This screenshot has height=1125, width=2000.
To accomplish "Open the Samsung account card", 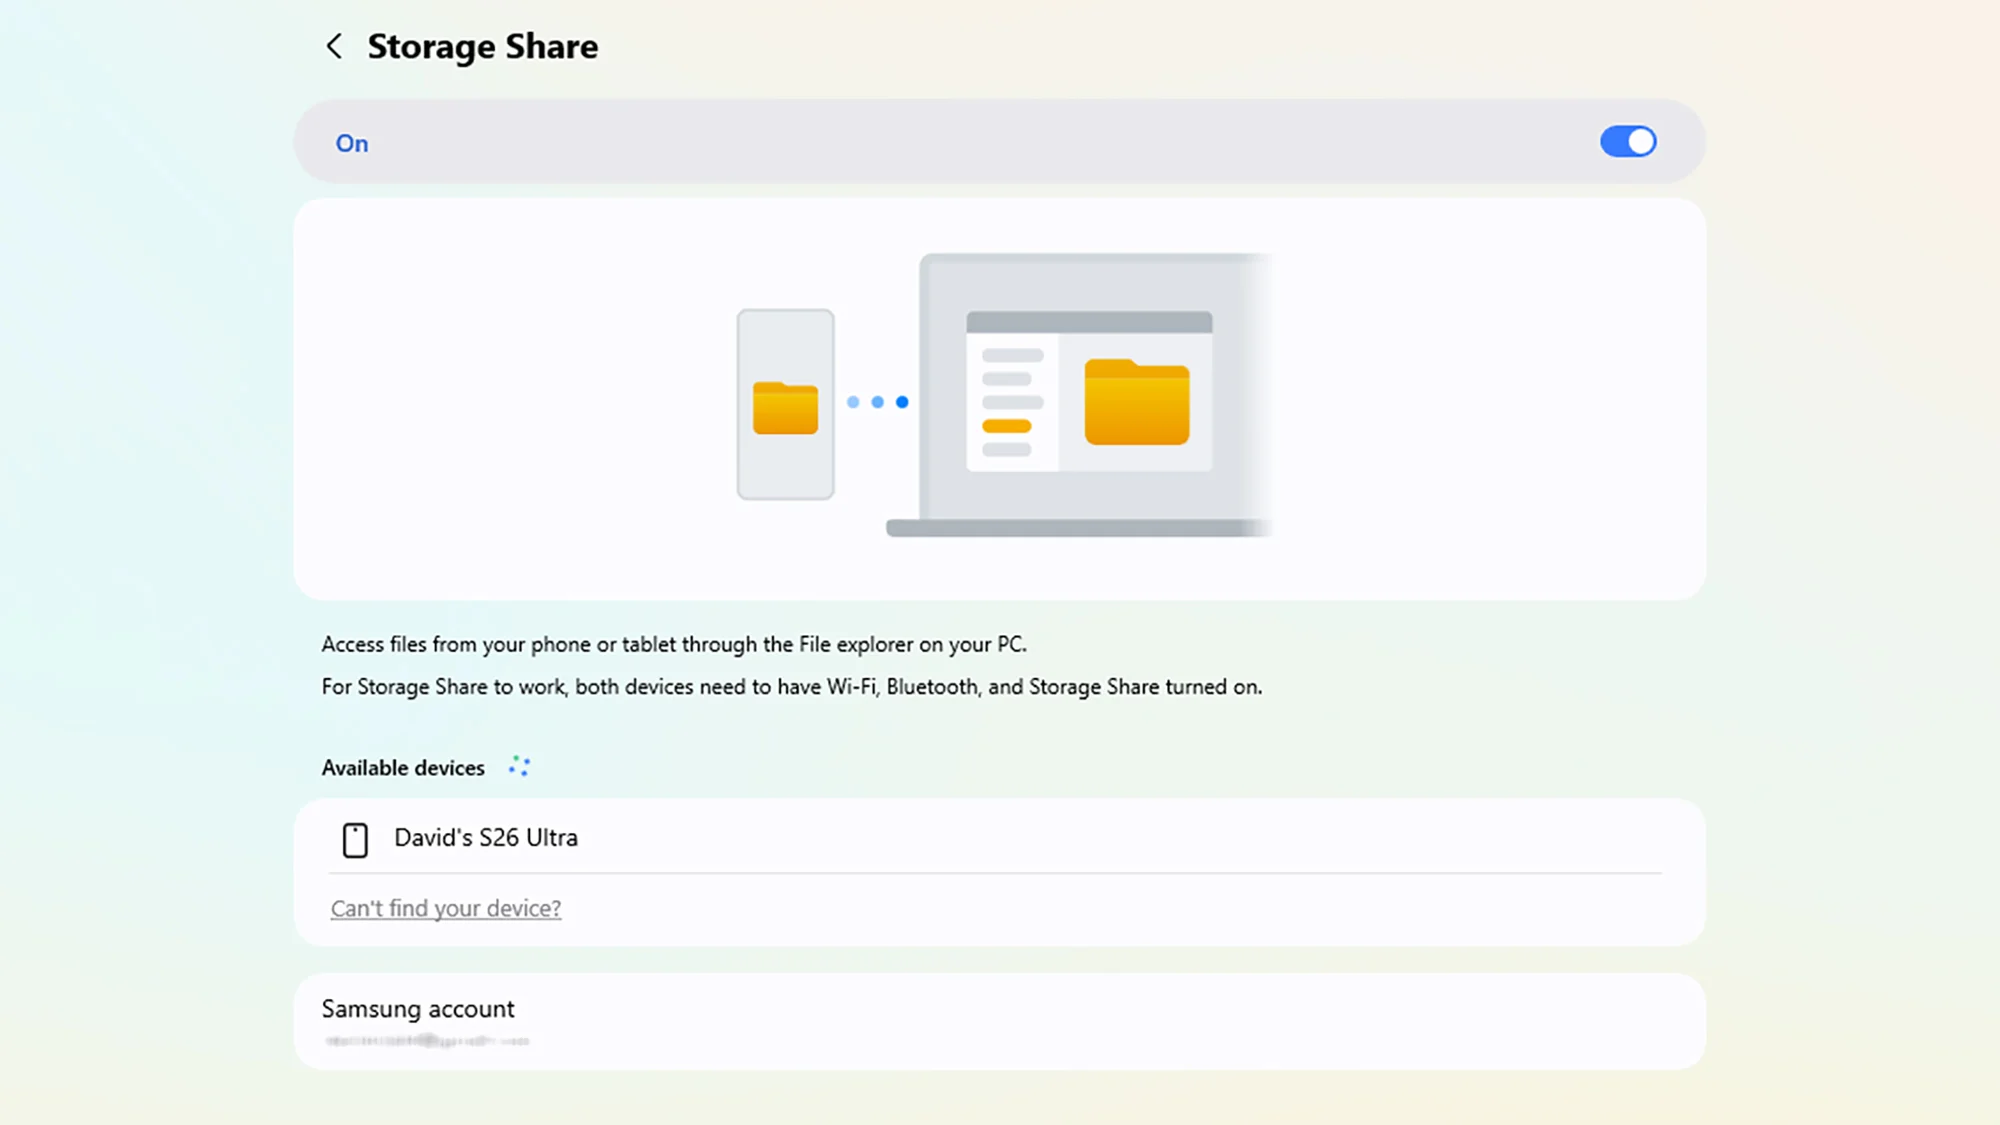I will pyautogui.click(x=998, y=1021).
